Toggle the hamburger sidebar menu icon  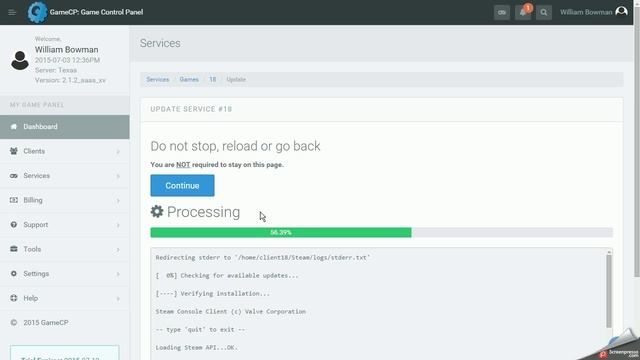click(12, 12)
